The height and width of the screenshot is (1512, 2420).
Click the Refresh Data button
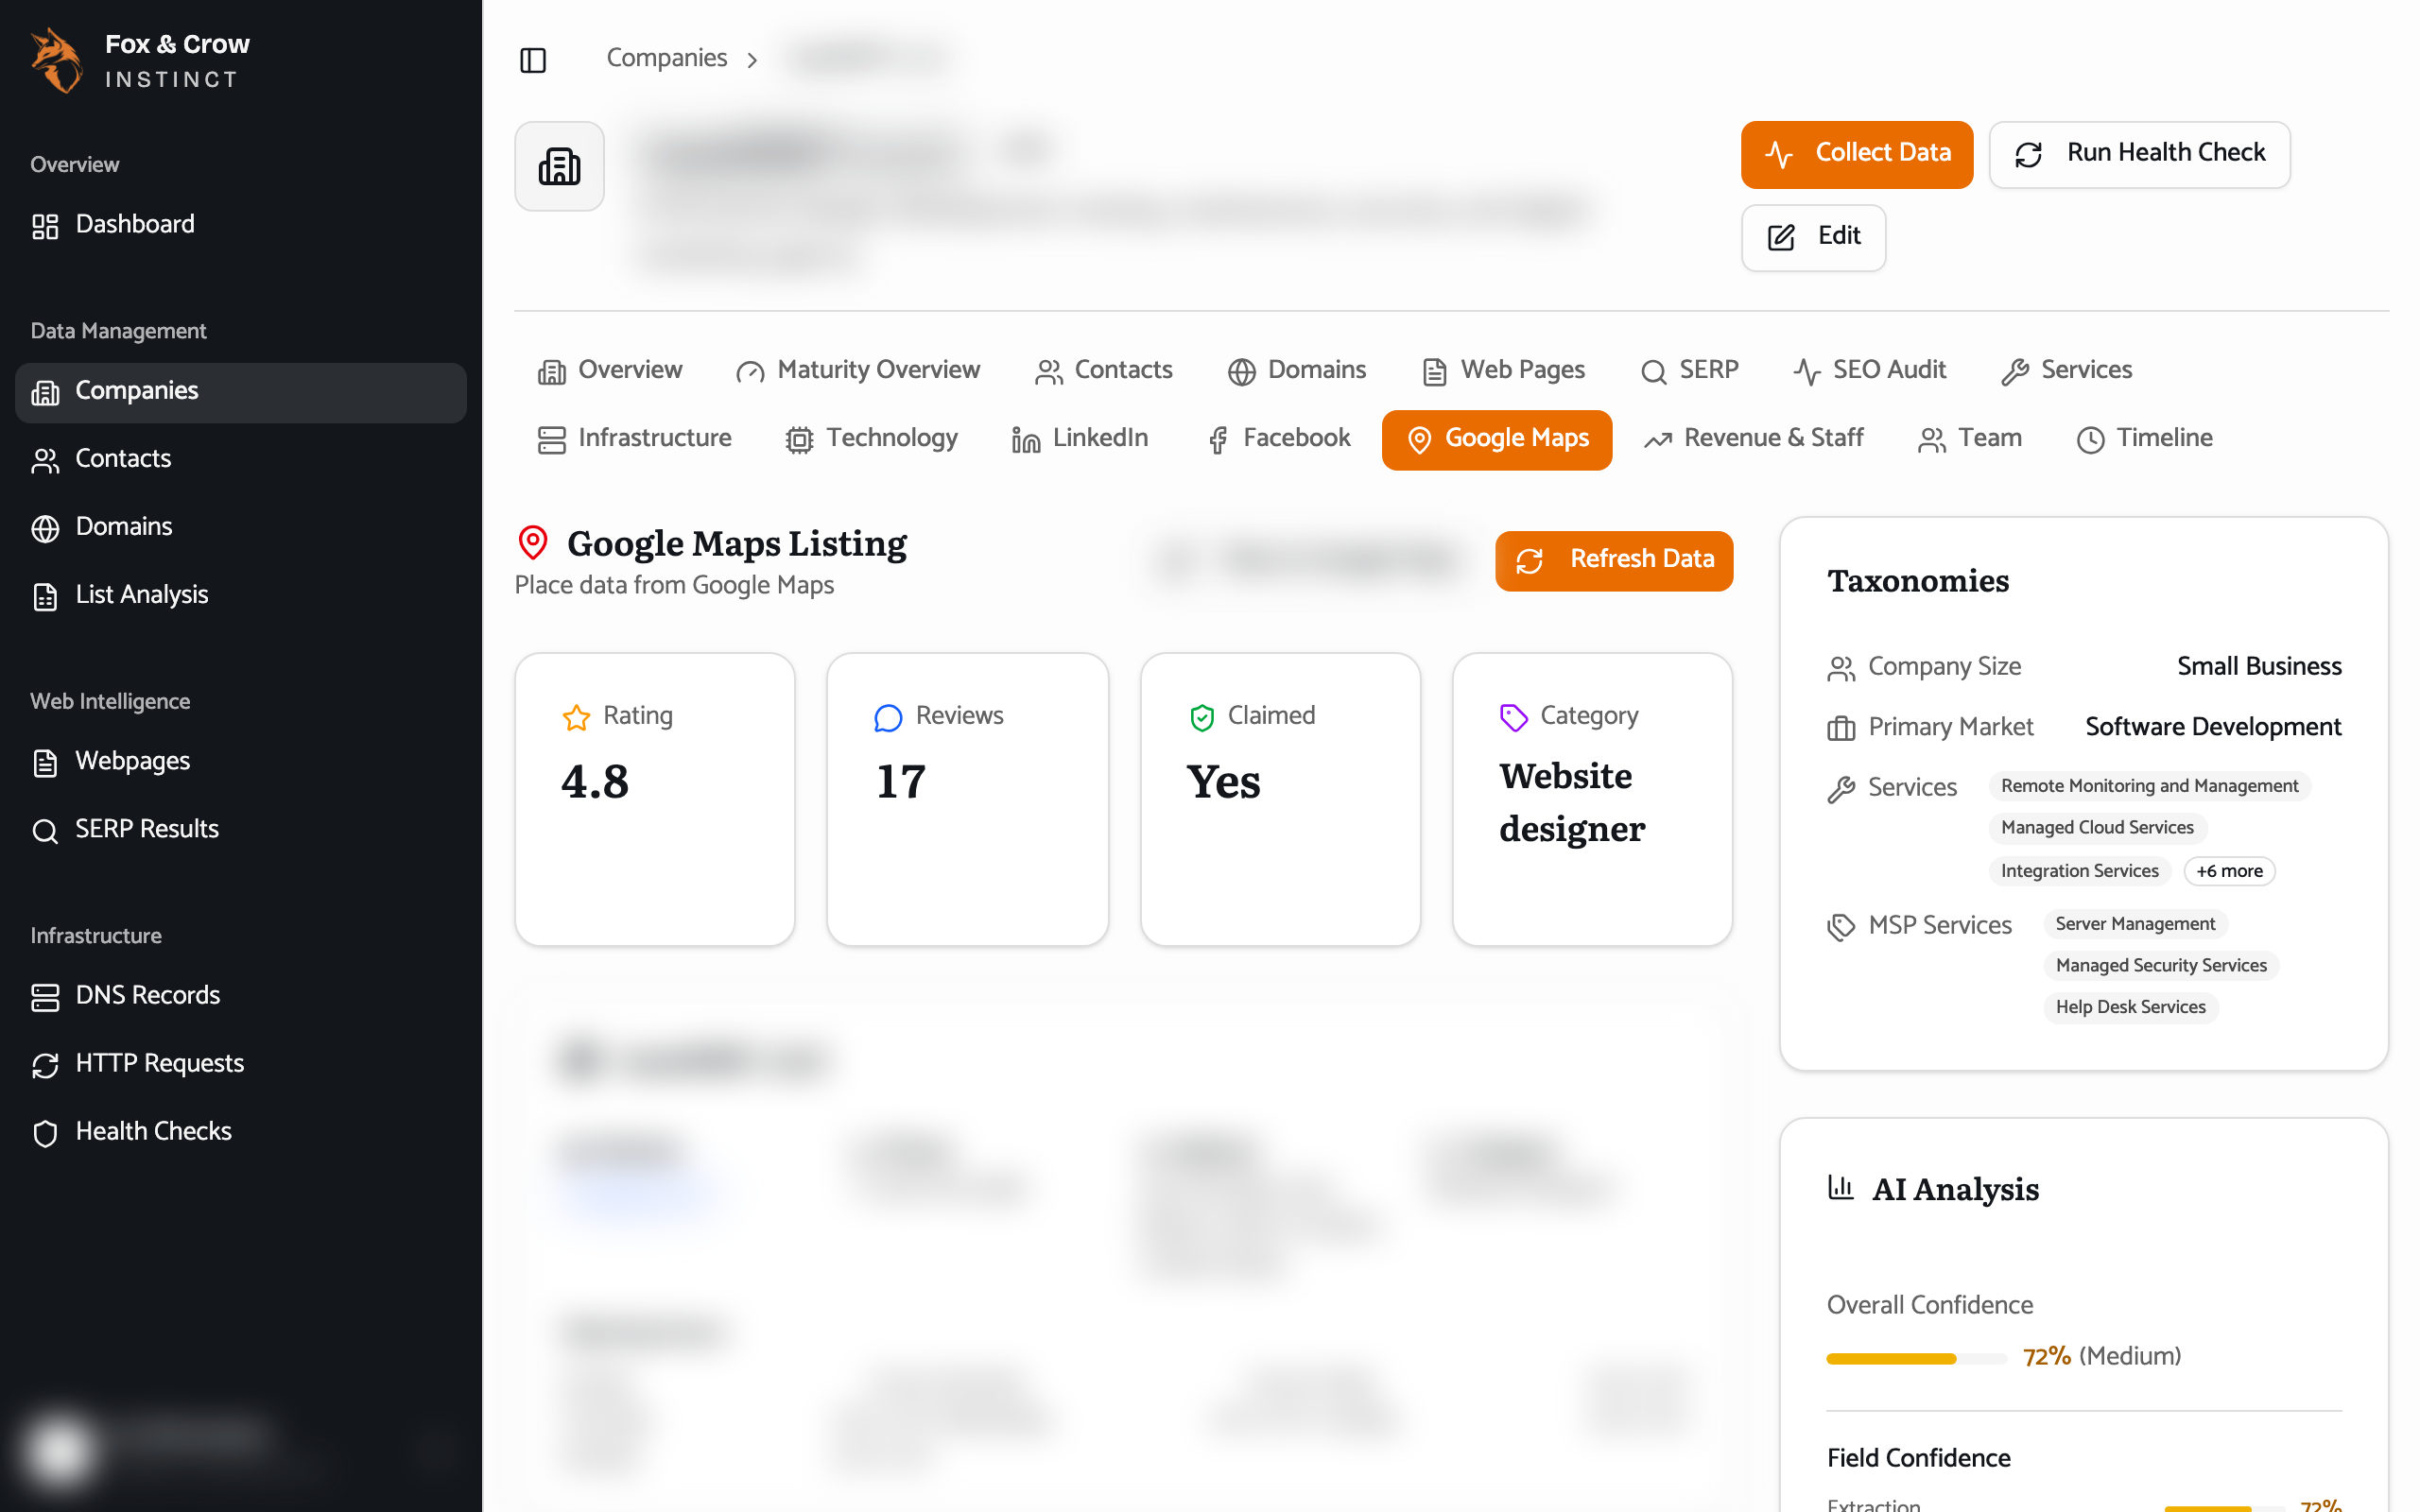[x=1614, y=560]
